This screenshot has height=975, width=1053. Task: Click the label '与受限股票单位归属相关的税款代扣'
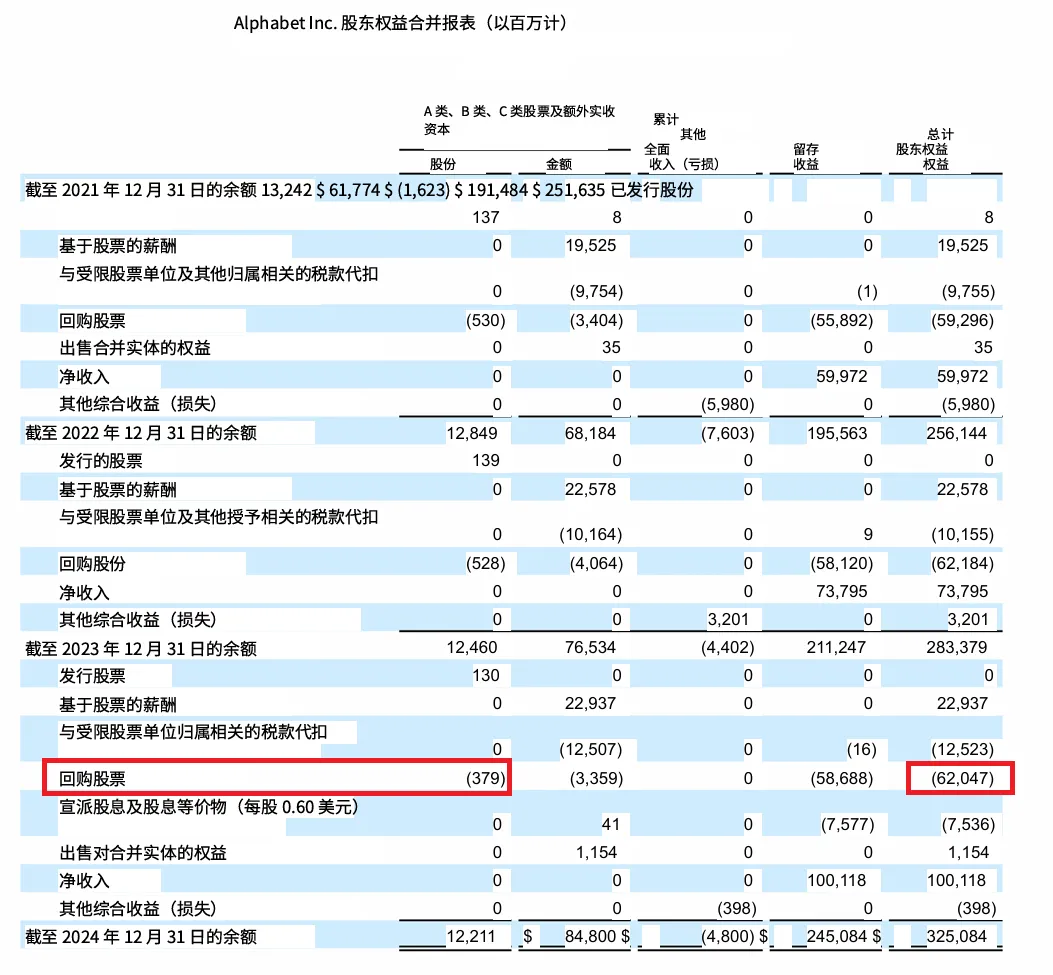coord(193,732)
